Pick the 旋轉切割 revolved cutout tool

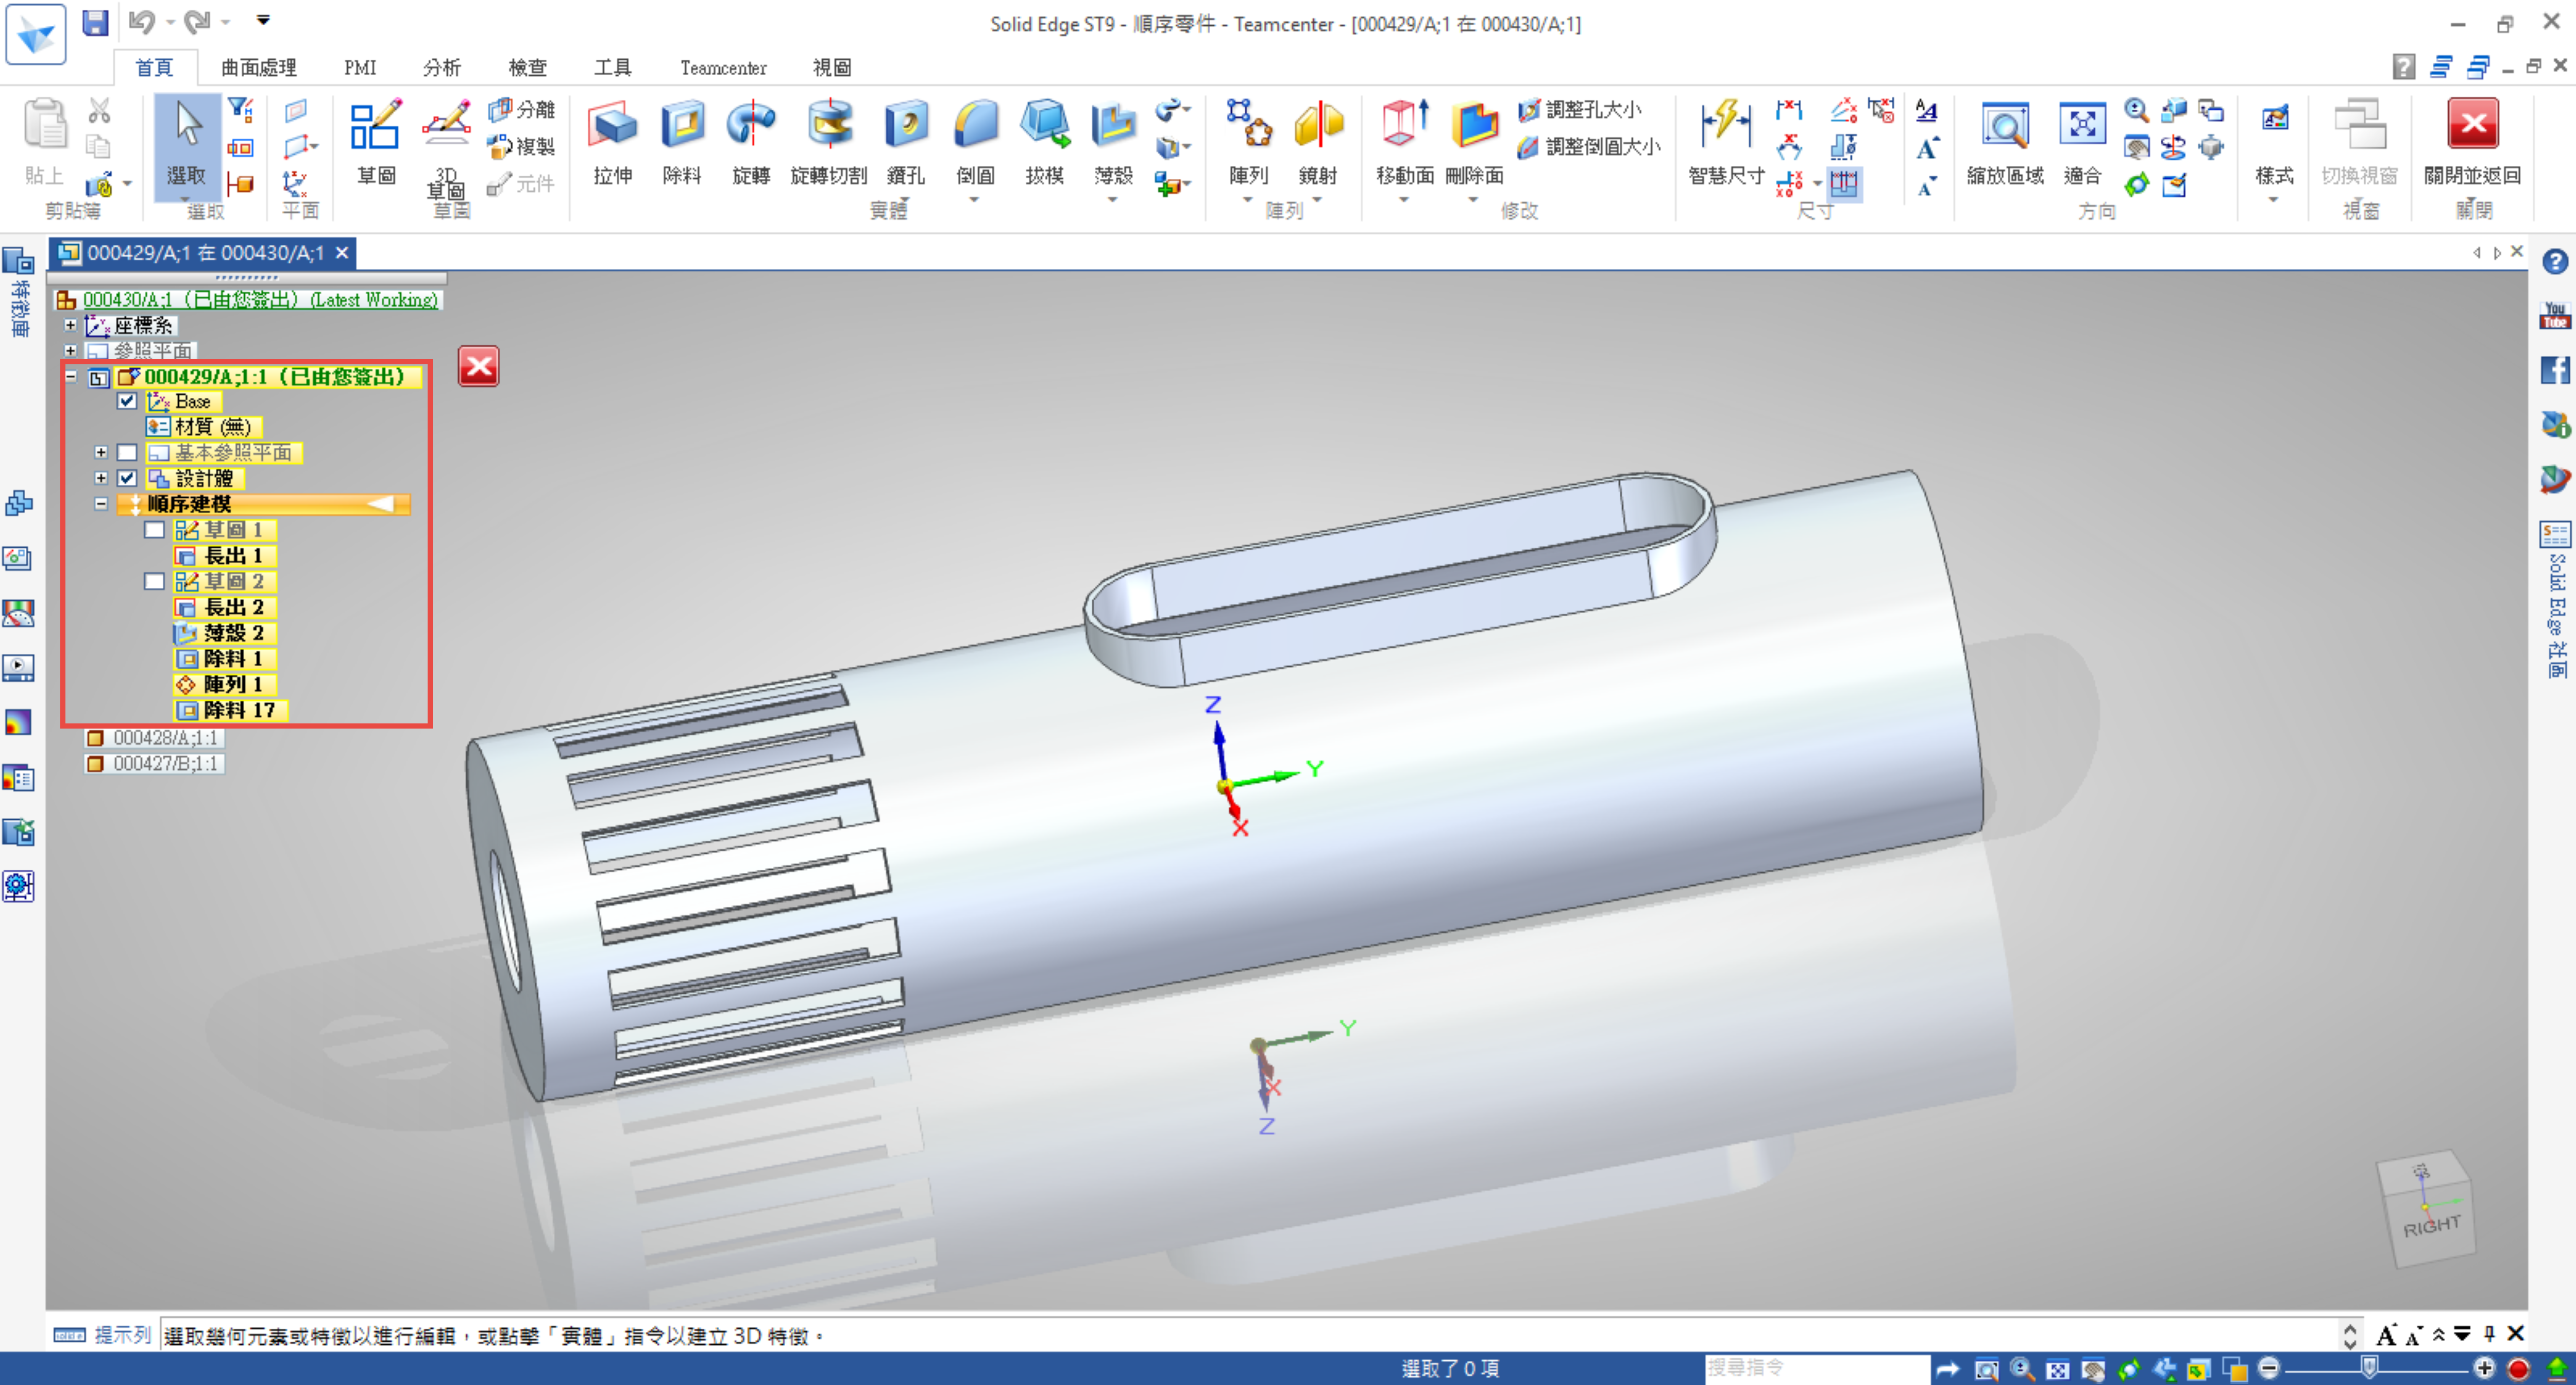click(x=829, y=141)
